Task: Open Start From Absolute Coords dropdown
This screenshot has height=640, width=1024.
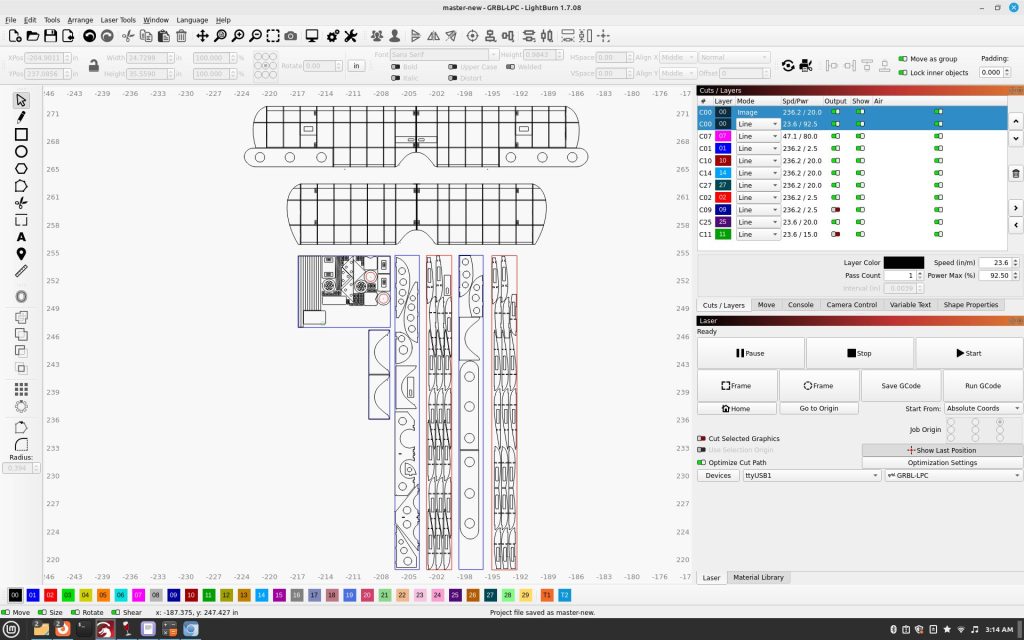Action: [983, 408]
